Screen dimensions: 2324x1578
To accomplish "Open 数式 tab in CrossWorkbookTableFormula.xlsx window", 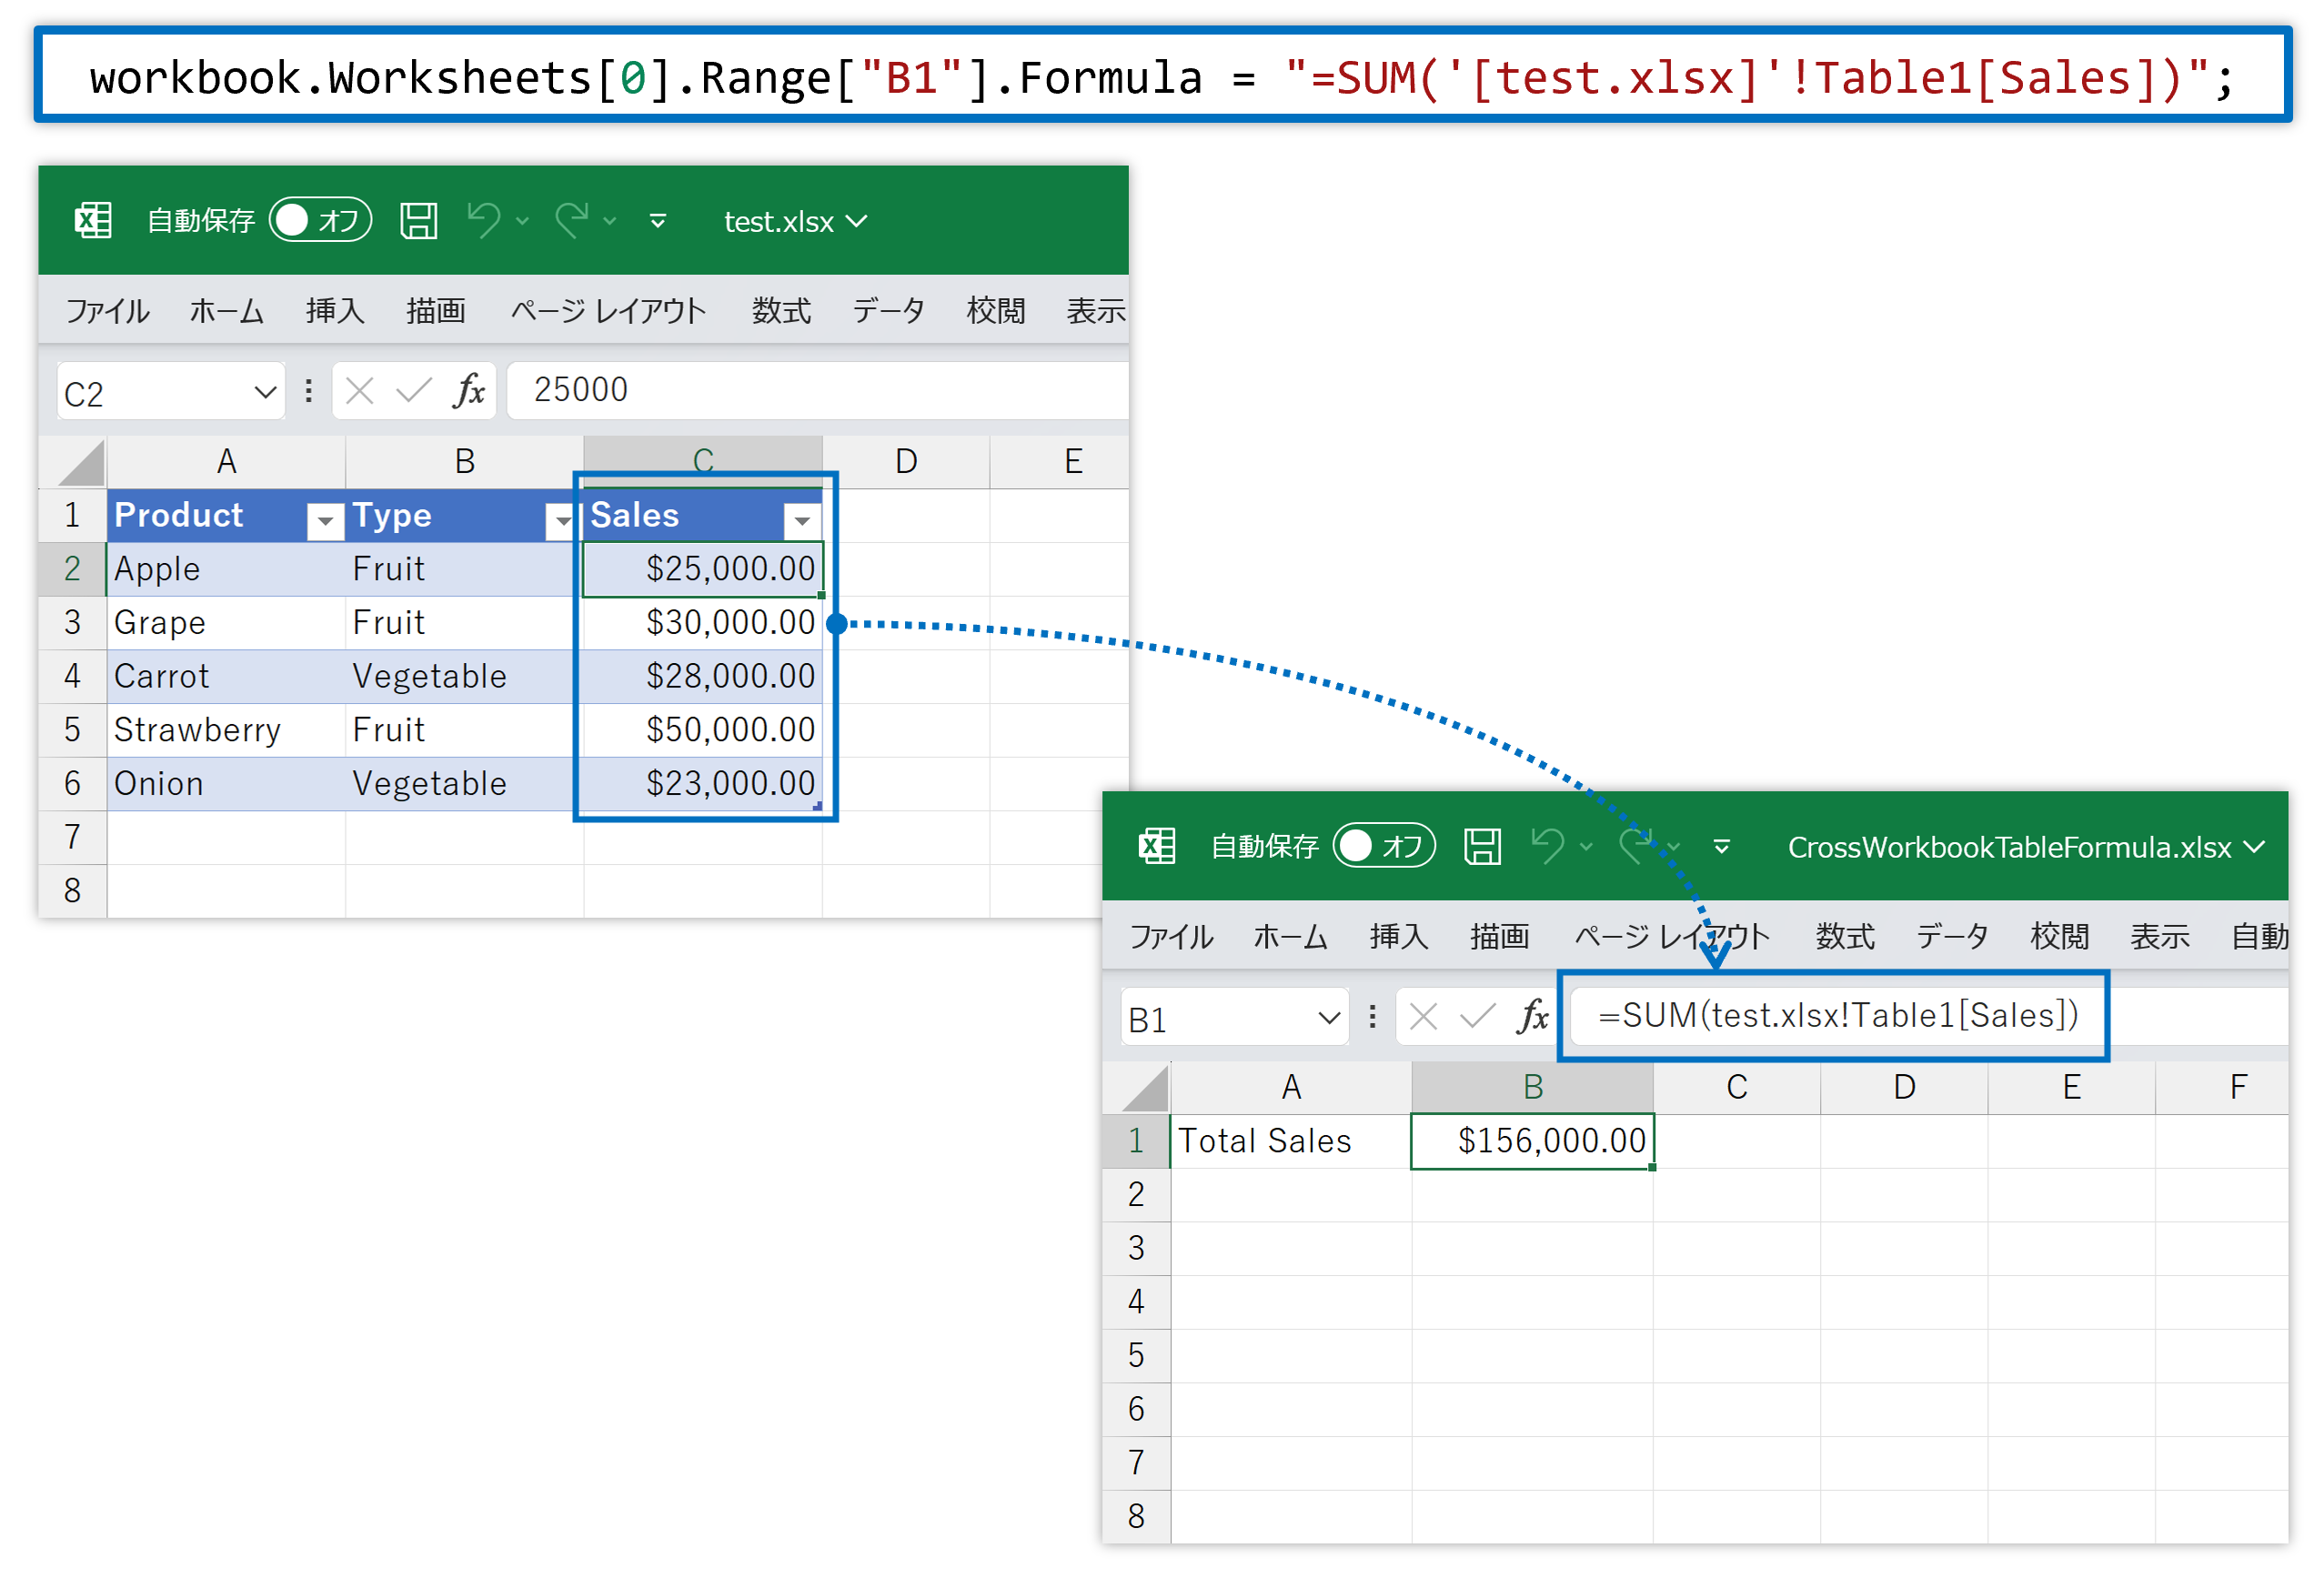I will coord(1845,937).
